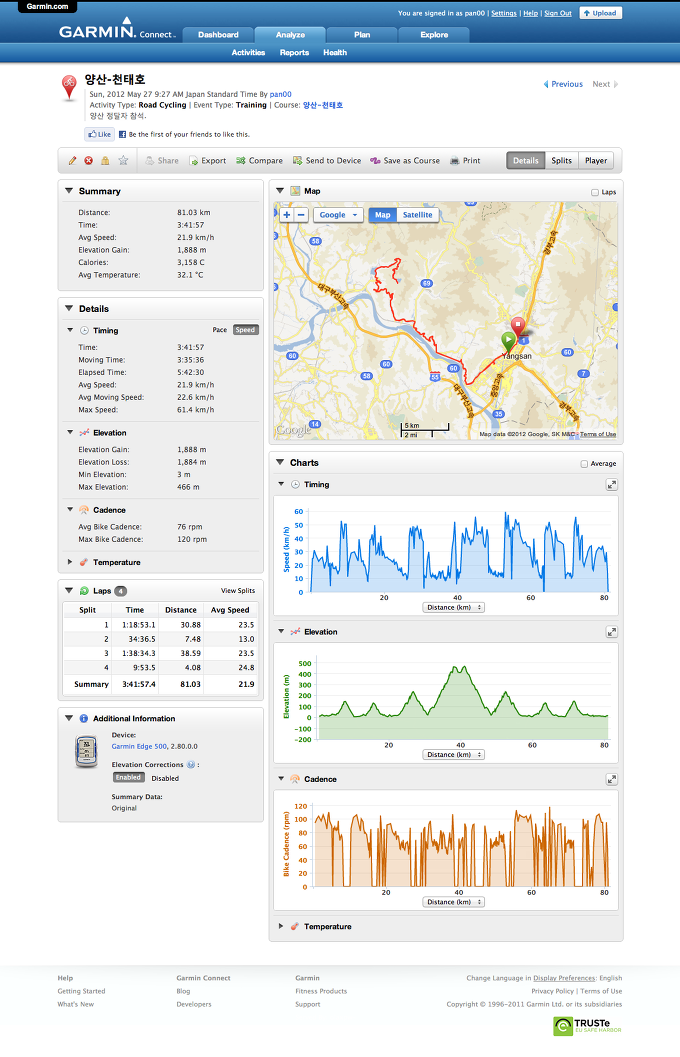Click the Elevation Corrections help icon
This screenshot has height=1057, width=680.
191,764
